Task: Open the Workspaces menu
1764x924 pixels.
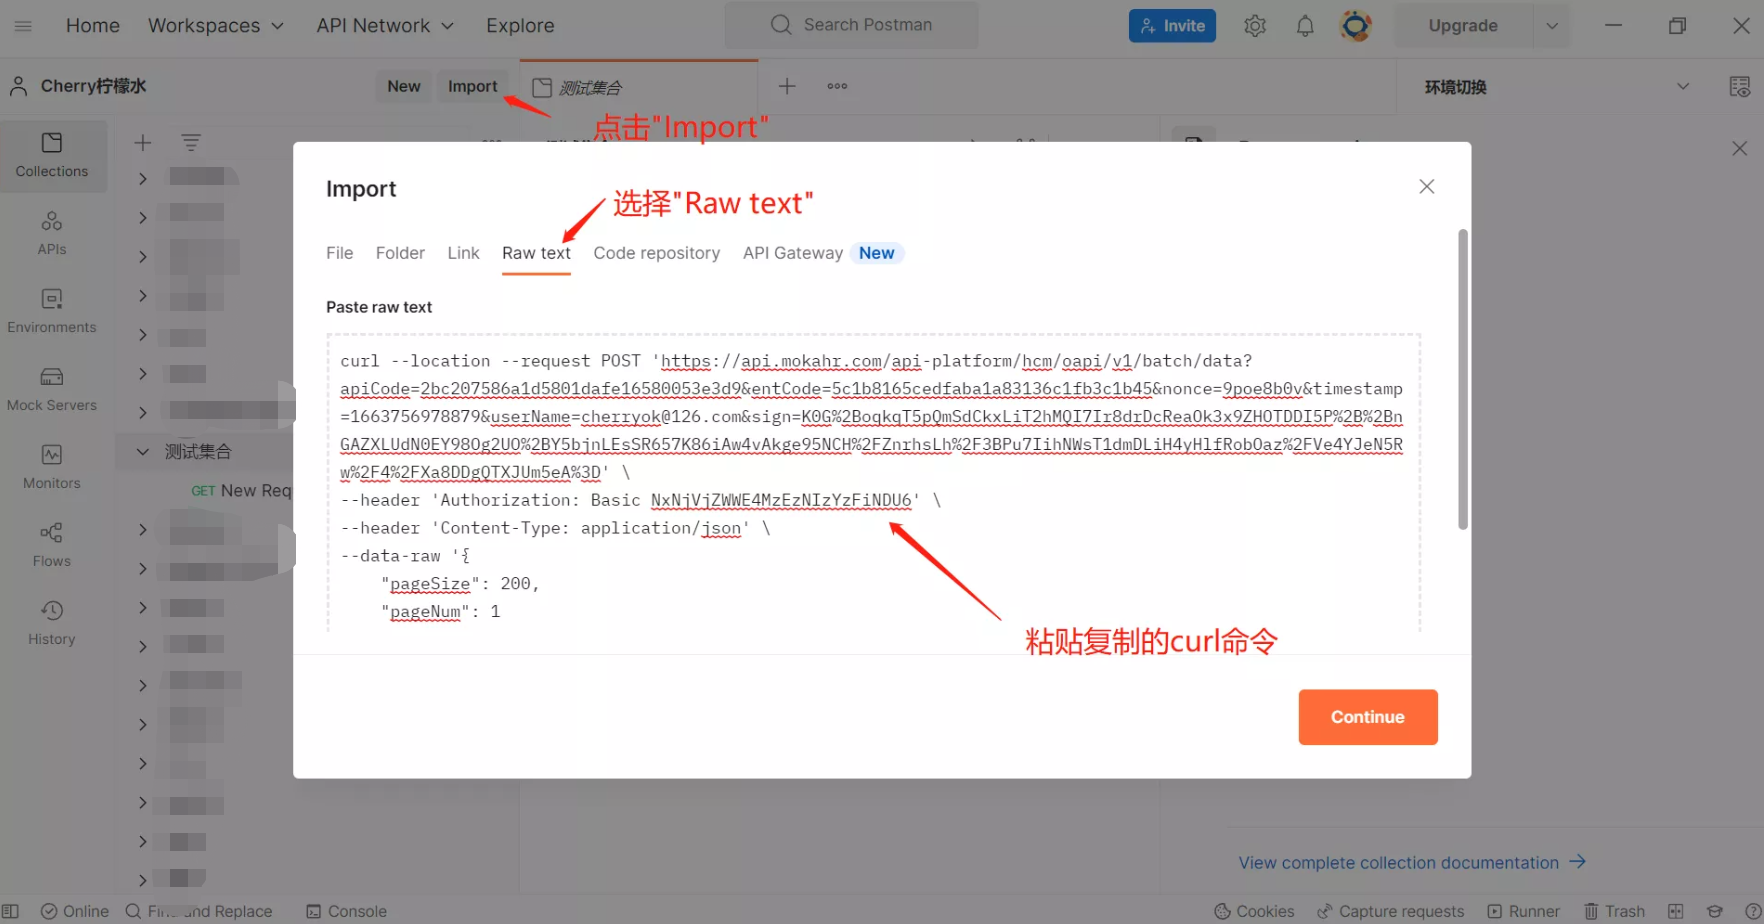Action: pyautogui.click(x=216, y=26)
